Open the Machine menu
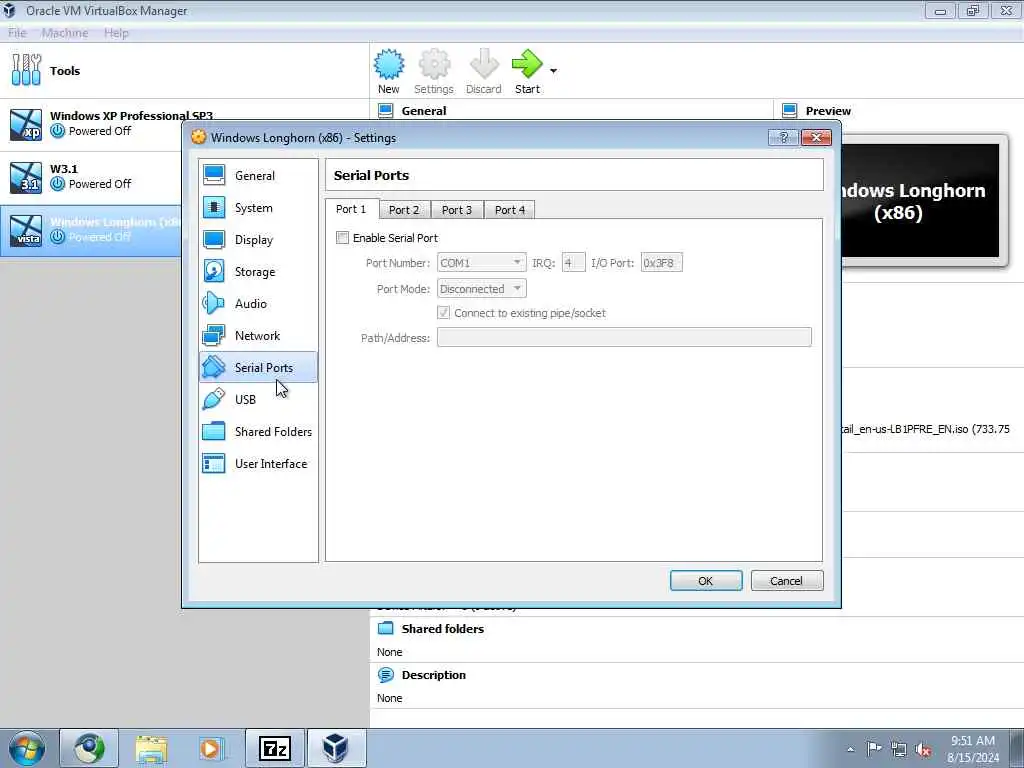The height and width of the screenshot is (768, 1024). click(65, 33)
